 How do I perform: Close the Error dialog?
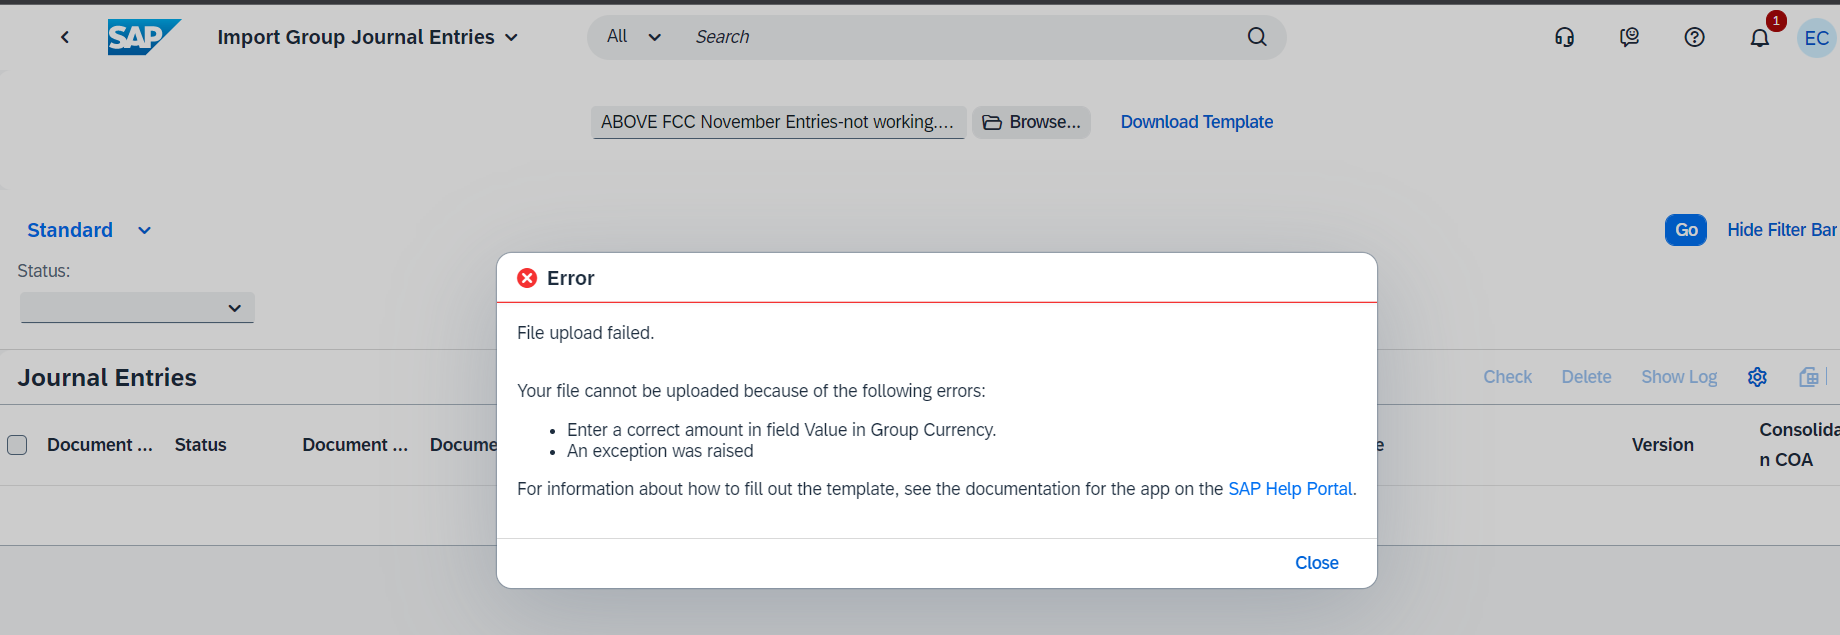click(x=1317, y=563)
